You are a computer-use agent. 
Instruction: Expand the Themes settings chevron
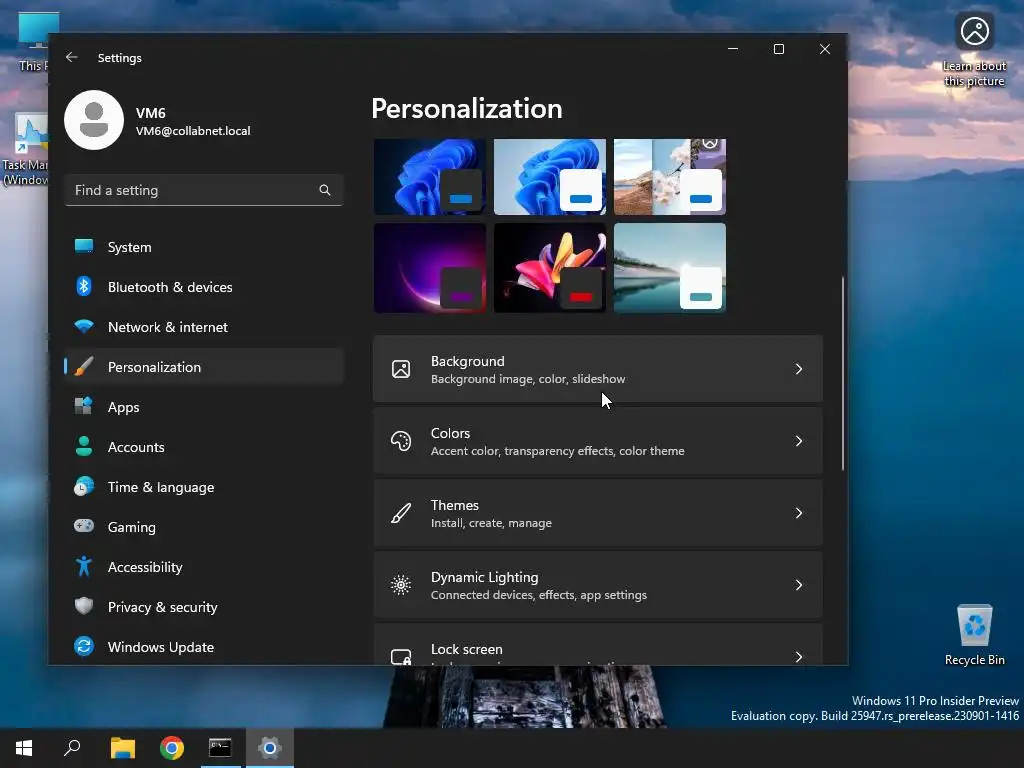coord(799,513)
